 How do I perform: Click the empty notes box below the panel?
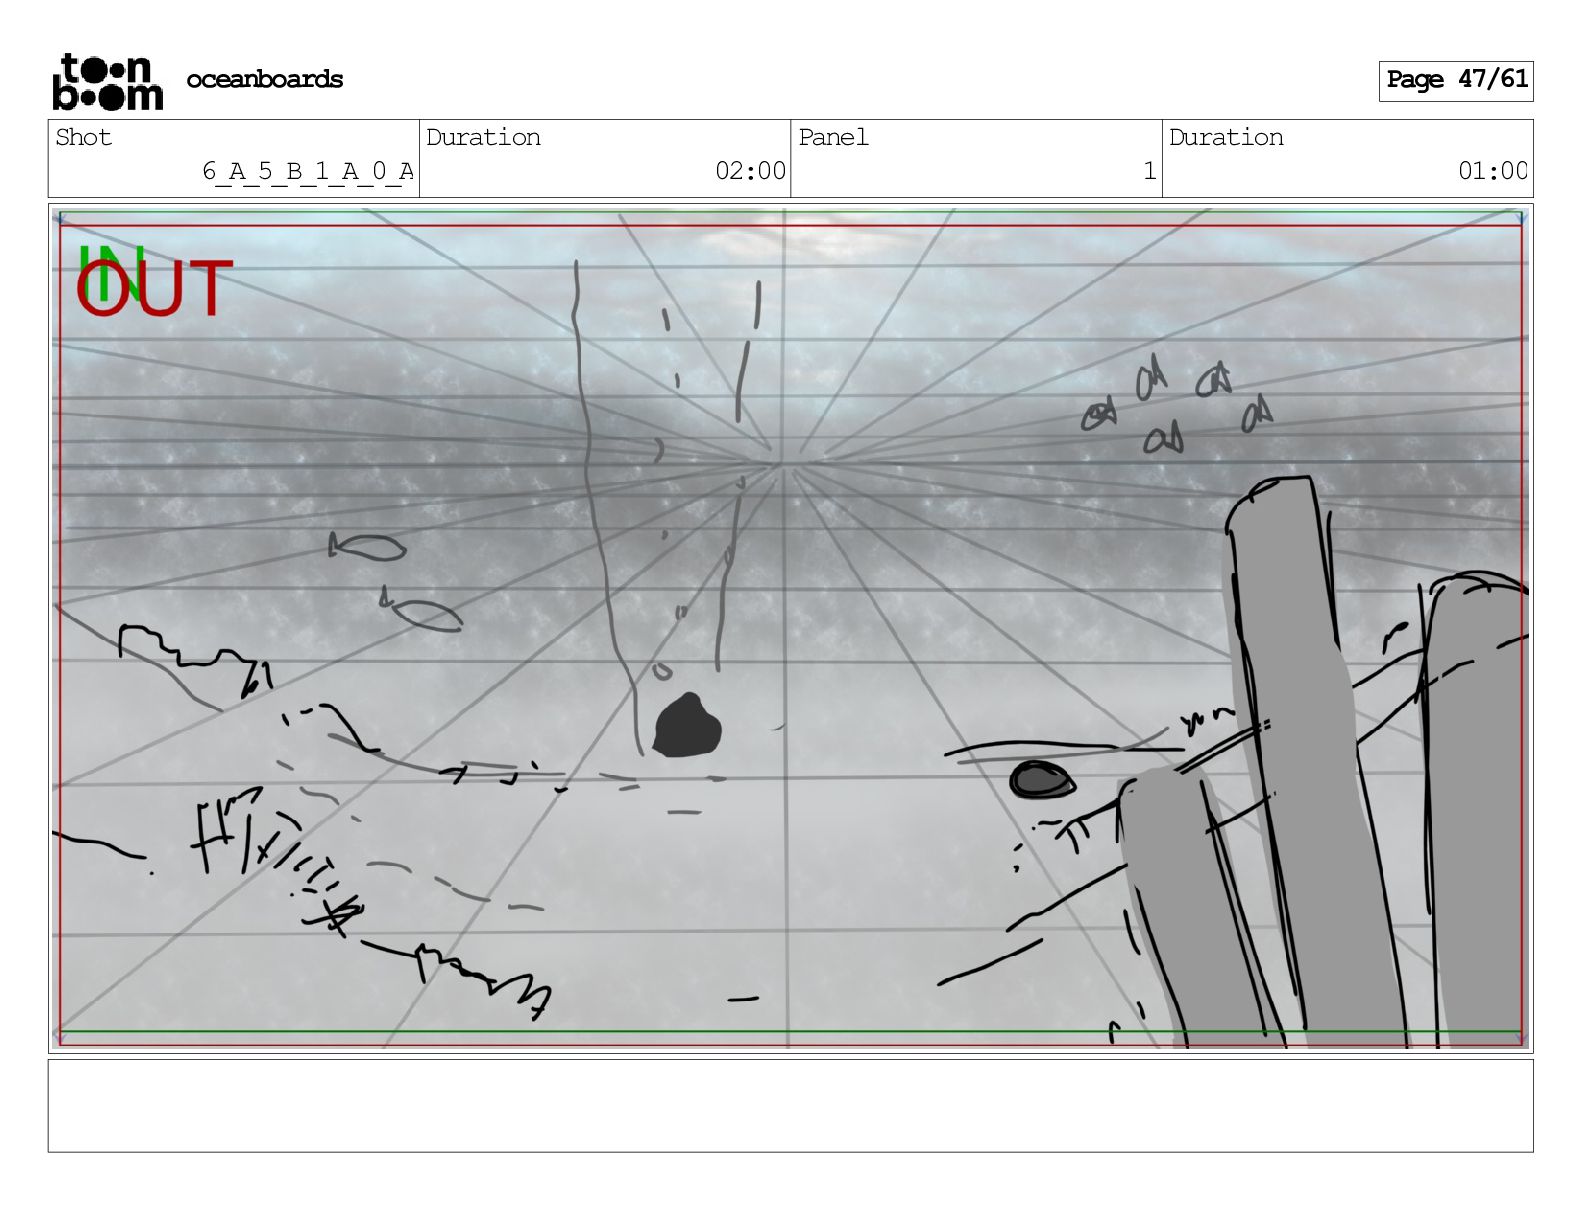(790, 1106)
